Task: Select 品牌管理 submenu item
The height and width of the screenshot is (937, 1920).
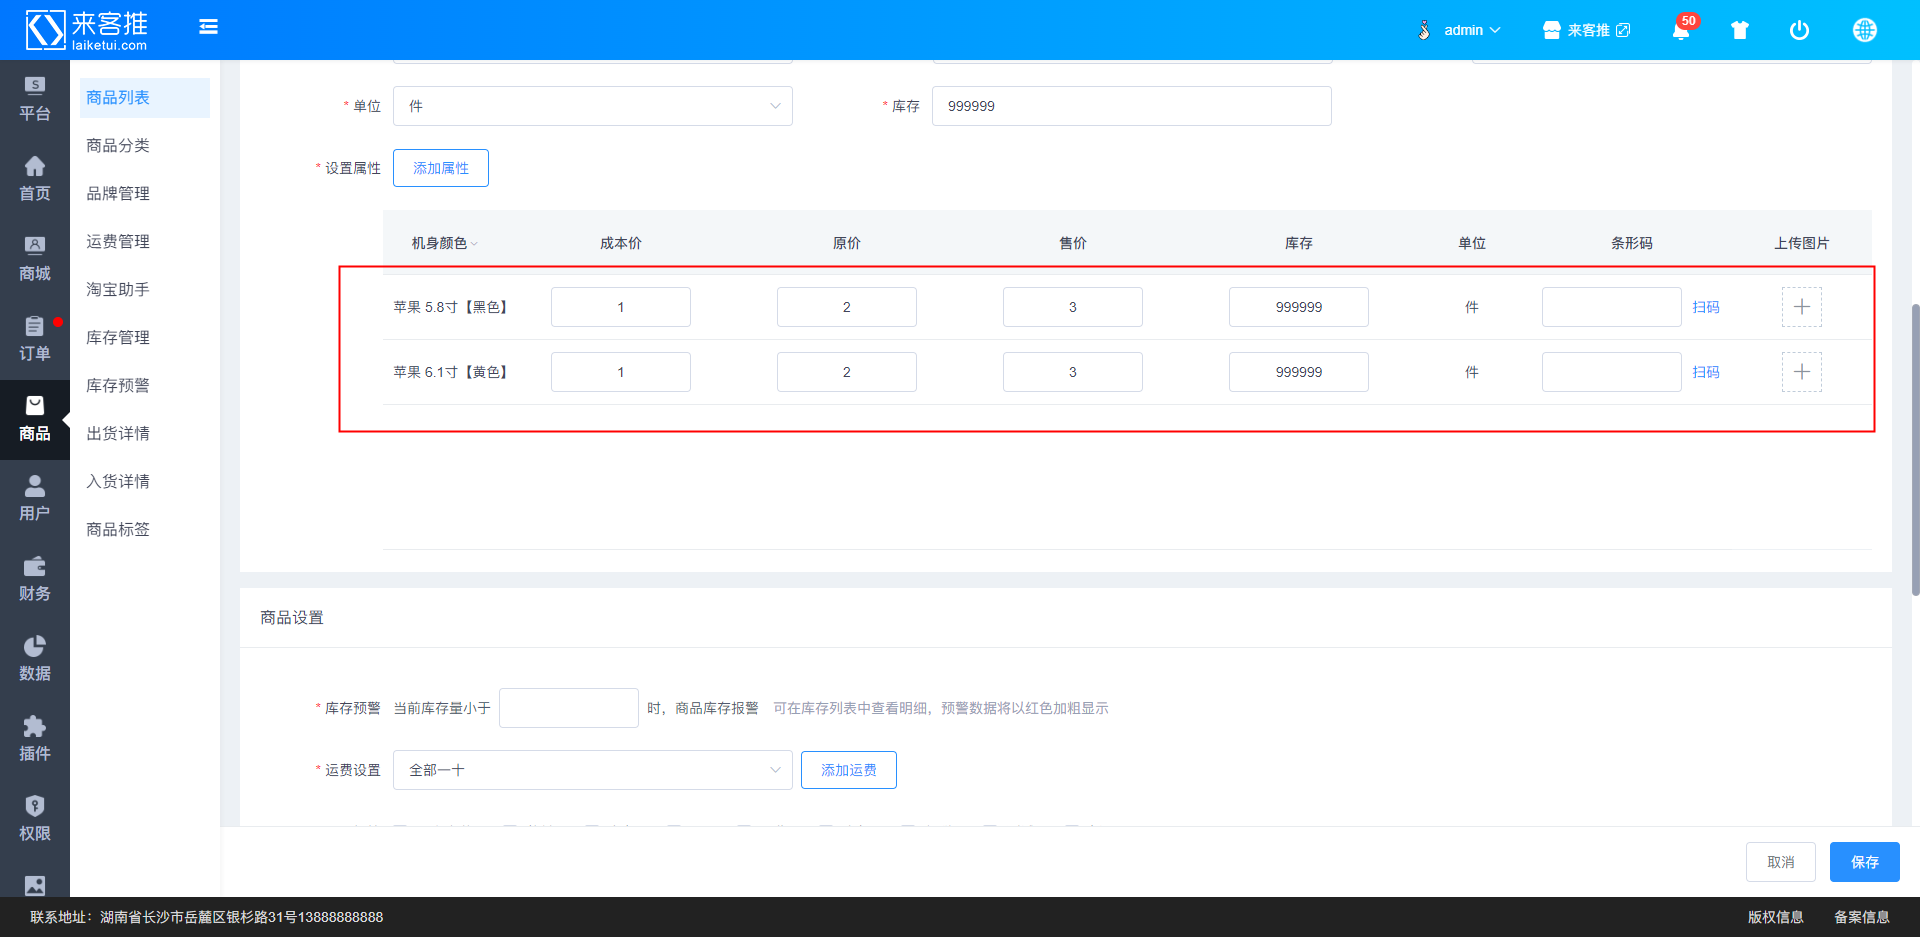Action: 145,194
